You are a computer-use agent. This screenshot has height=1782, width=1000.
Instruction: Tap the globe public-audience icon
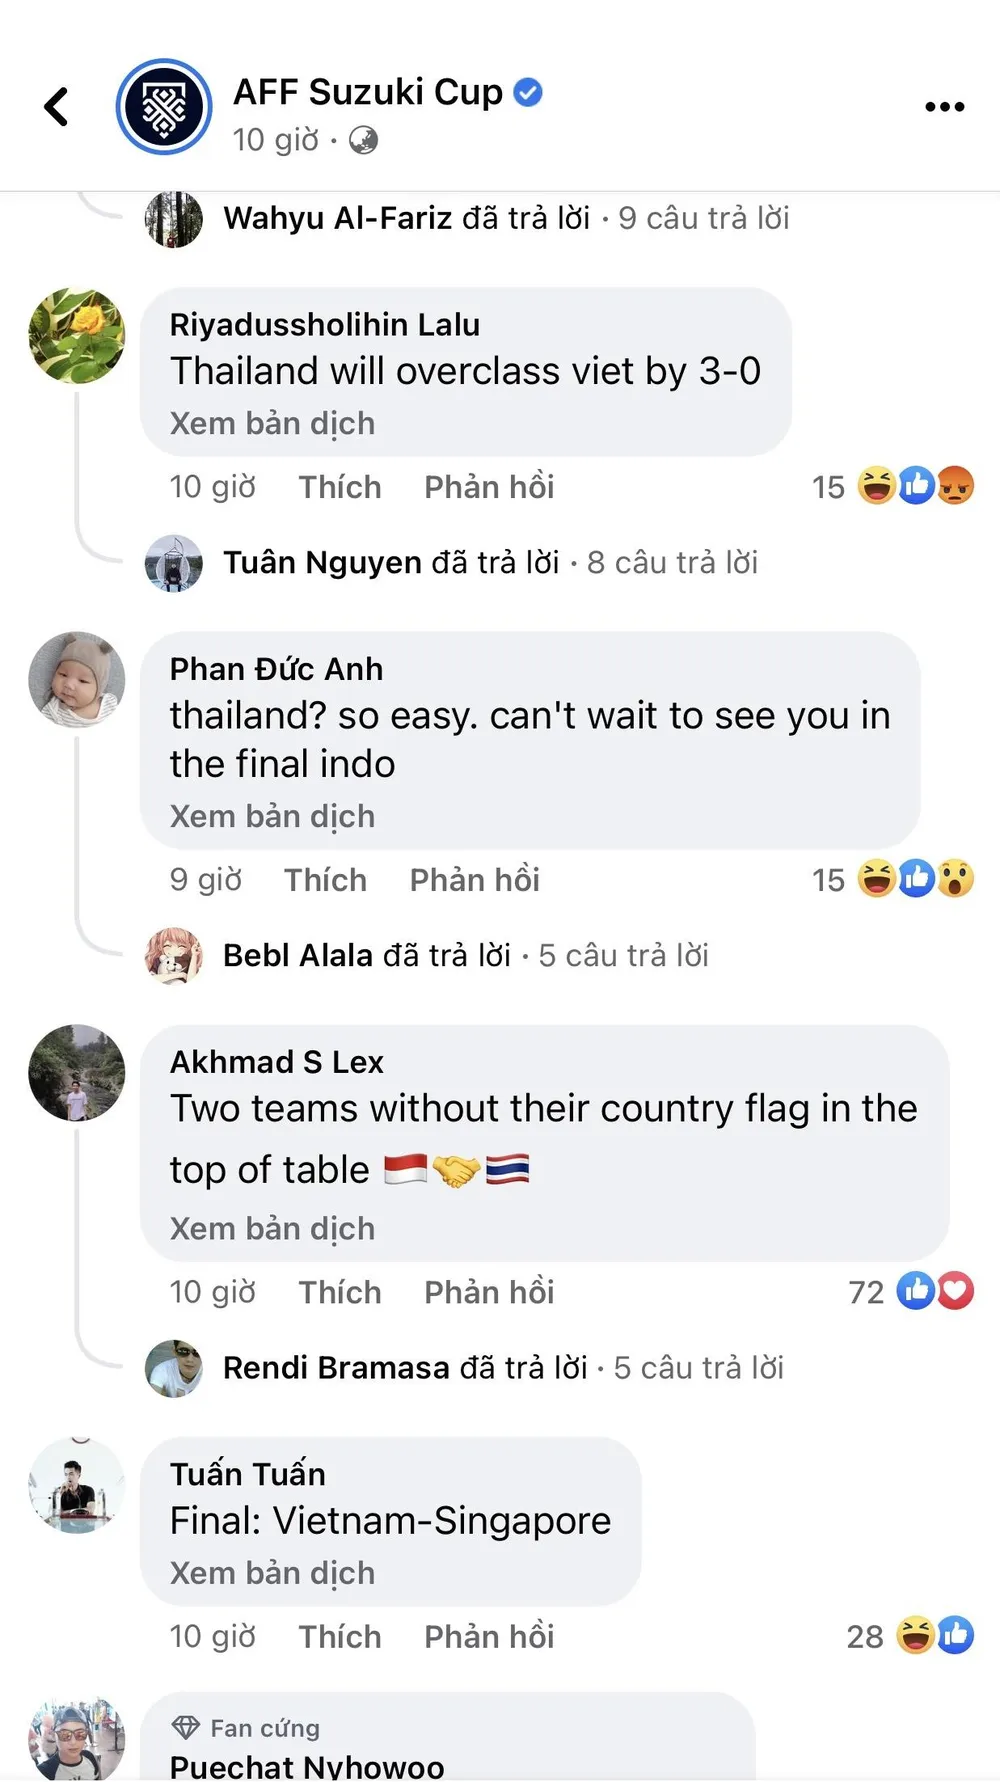[363, 141]
